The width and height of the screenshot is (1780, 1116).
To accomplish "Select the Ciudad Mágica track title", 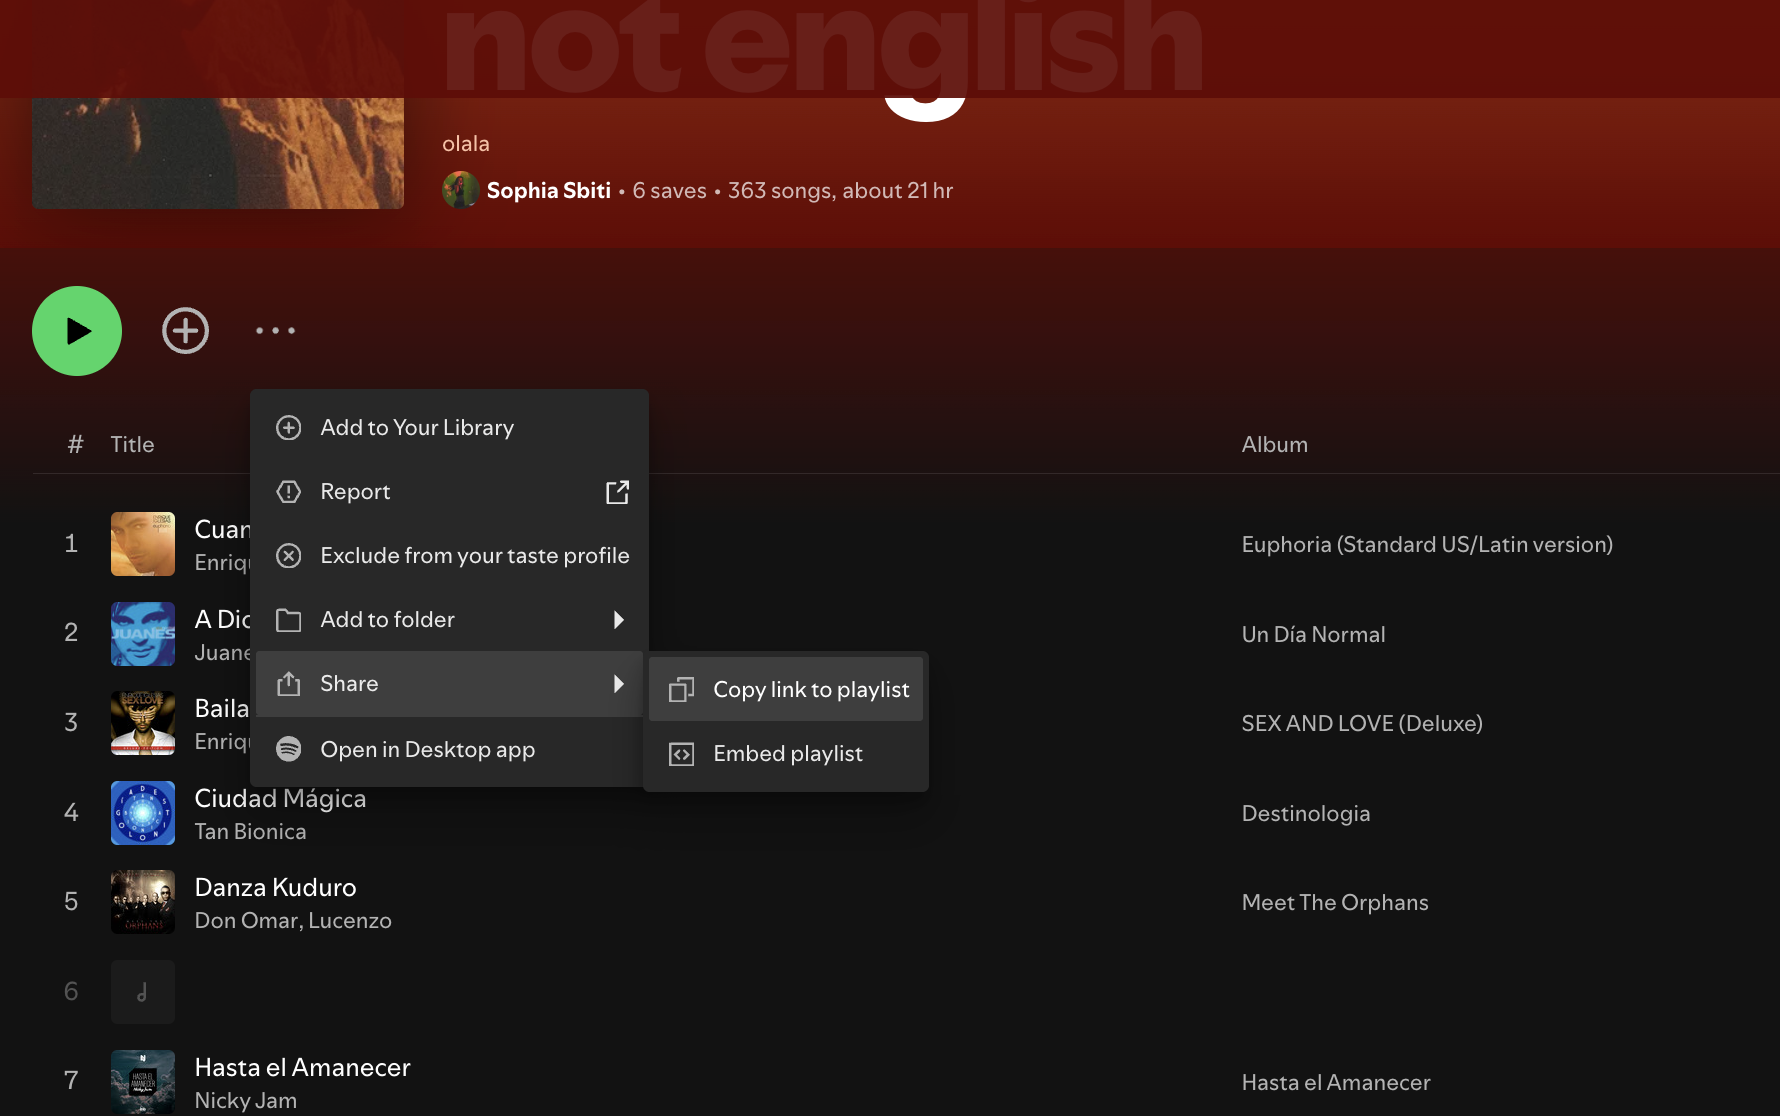I will tap(280, 798).
